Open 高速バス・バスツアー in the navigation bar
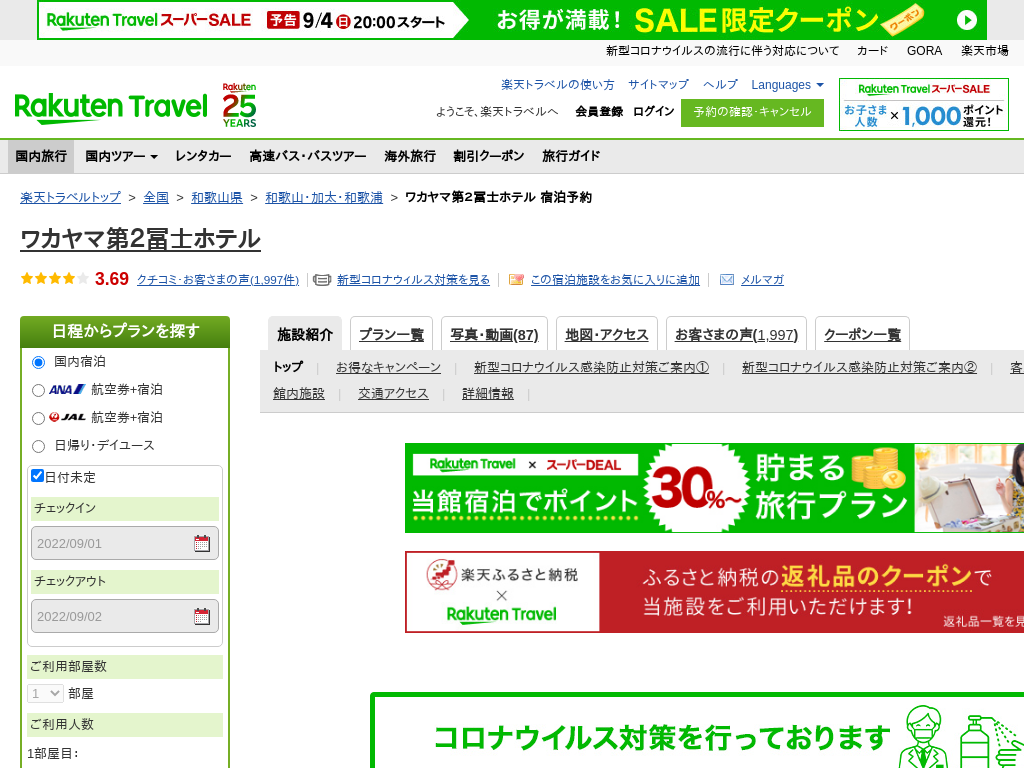 pyautogui.click(x=308, y=156)
